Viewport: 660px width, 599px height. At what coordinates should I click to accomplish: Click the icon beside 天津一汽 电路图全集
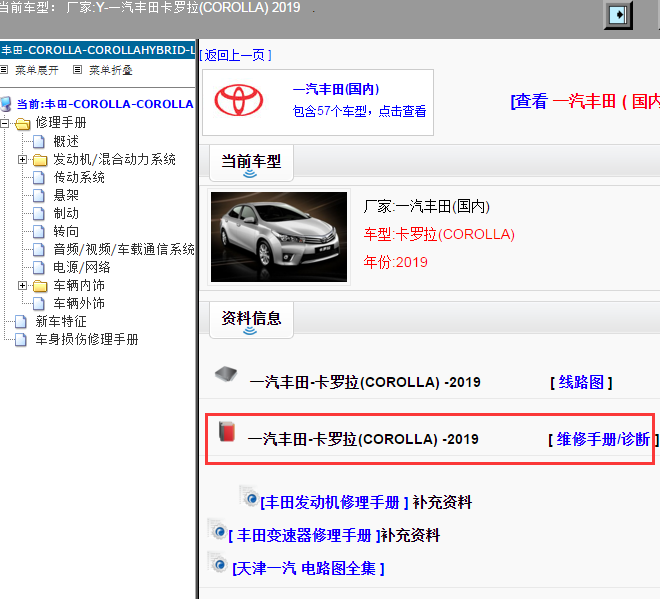click(218, 563)
